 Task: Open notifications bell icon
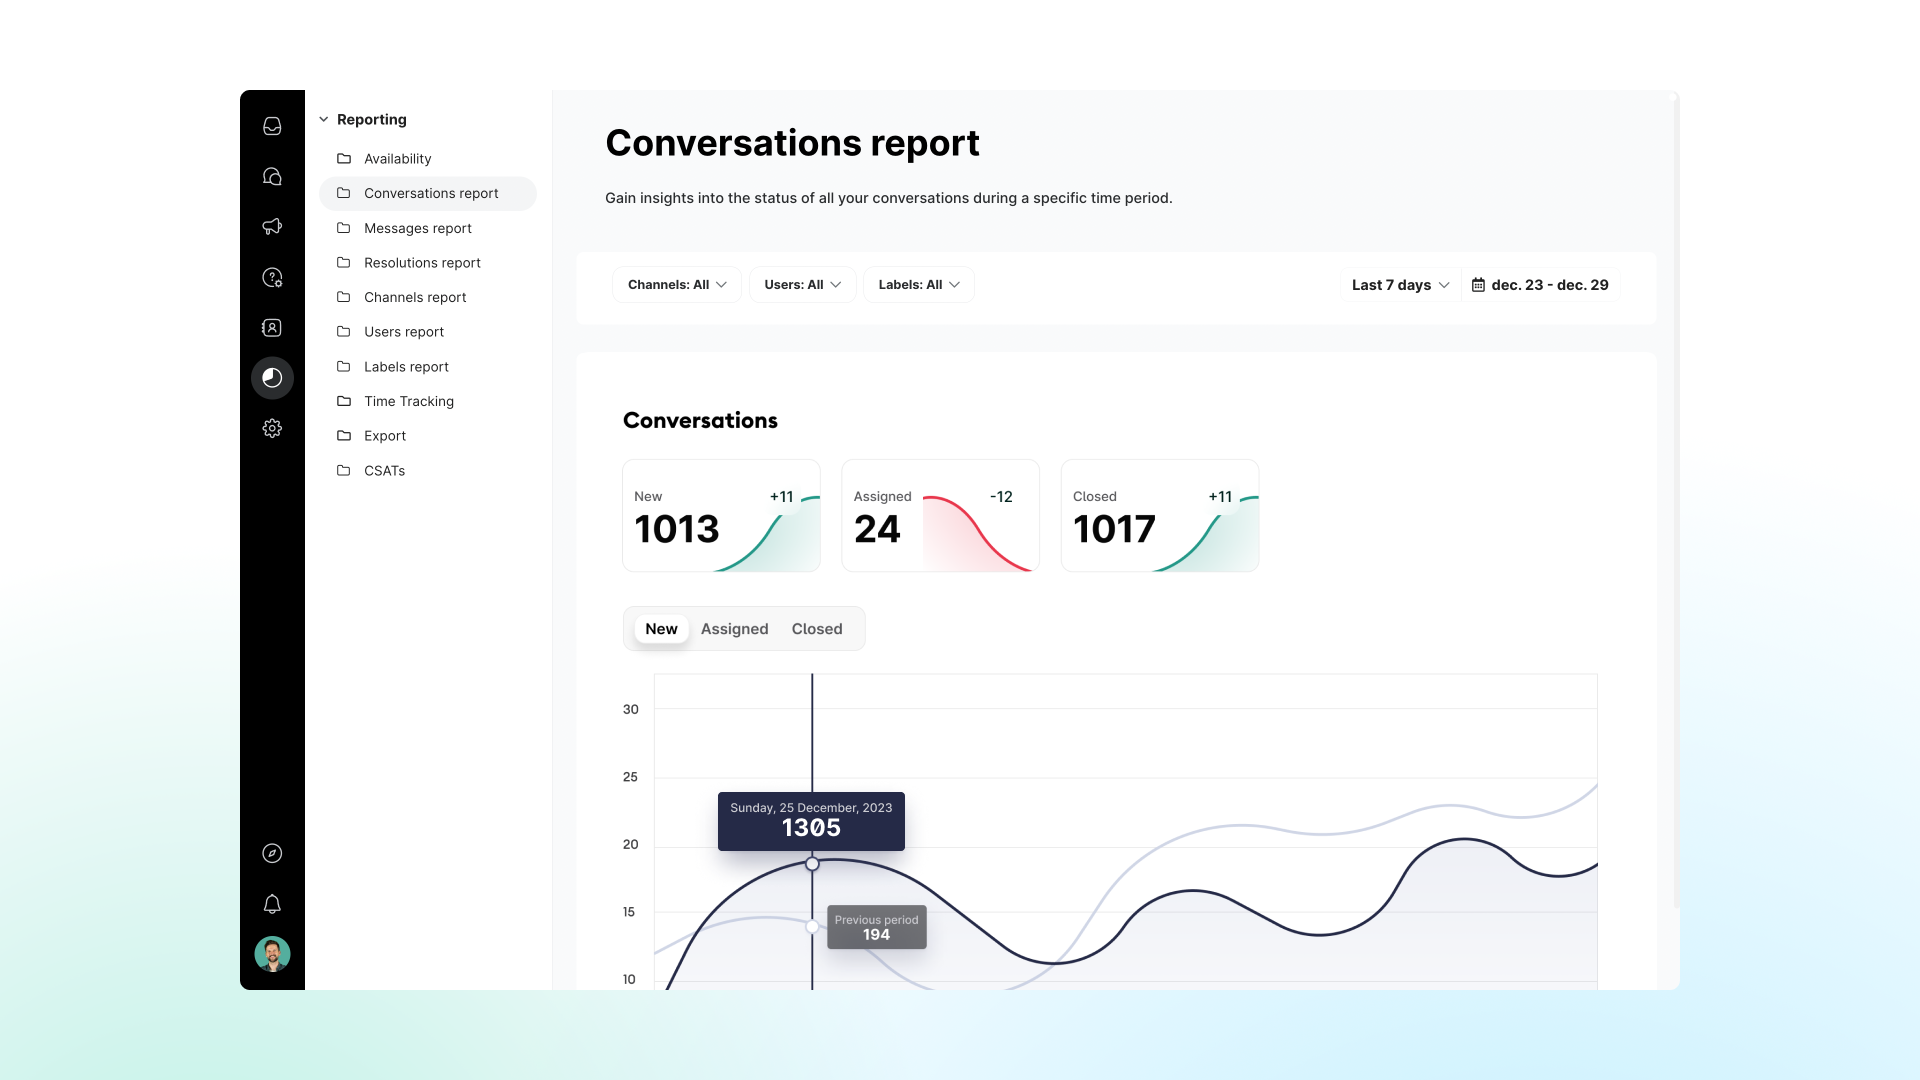coord(272,904)
